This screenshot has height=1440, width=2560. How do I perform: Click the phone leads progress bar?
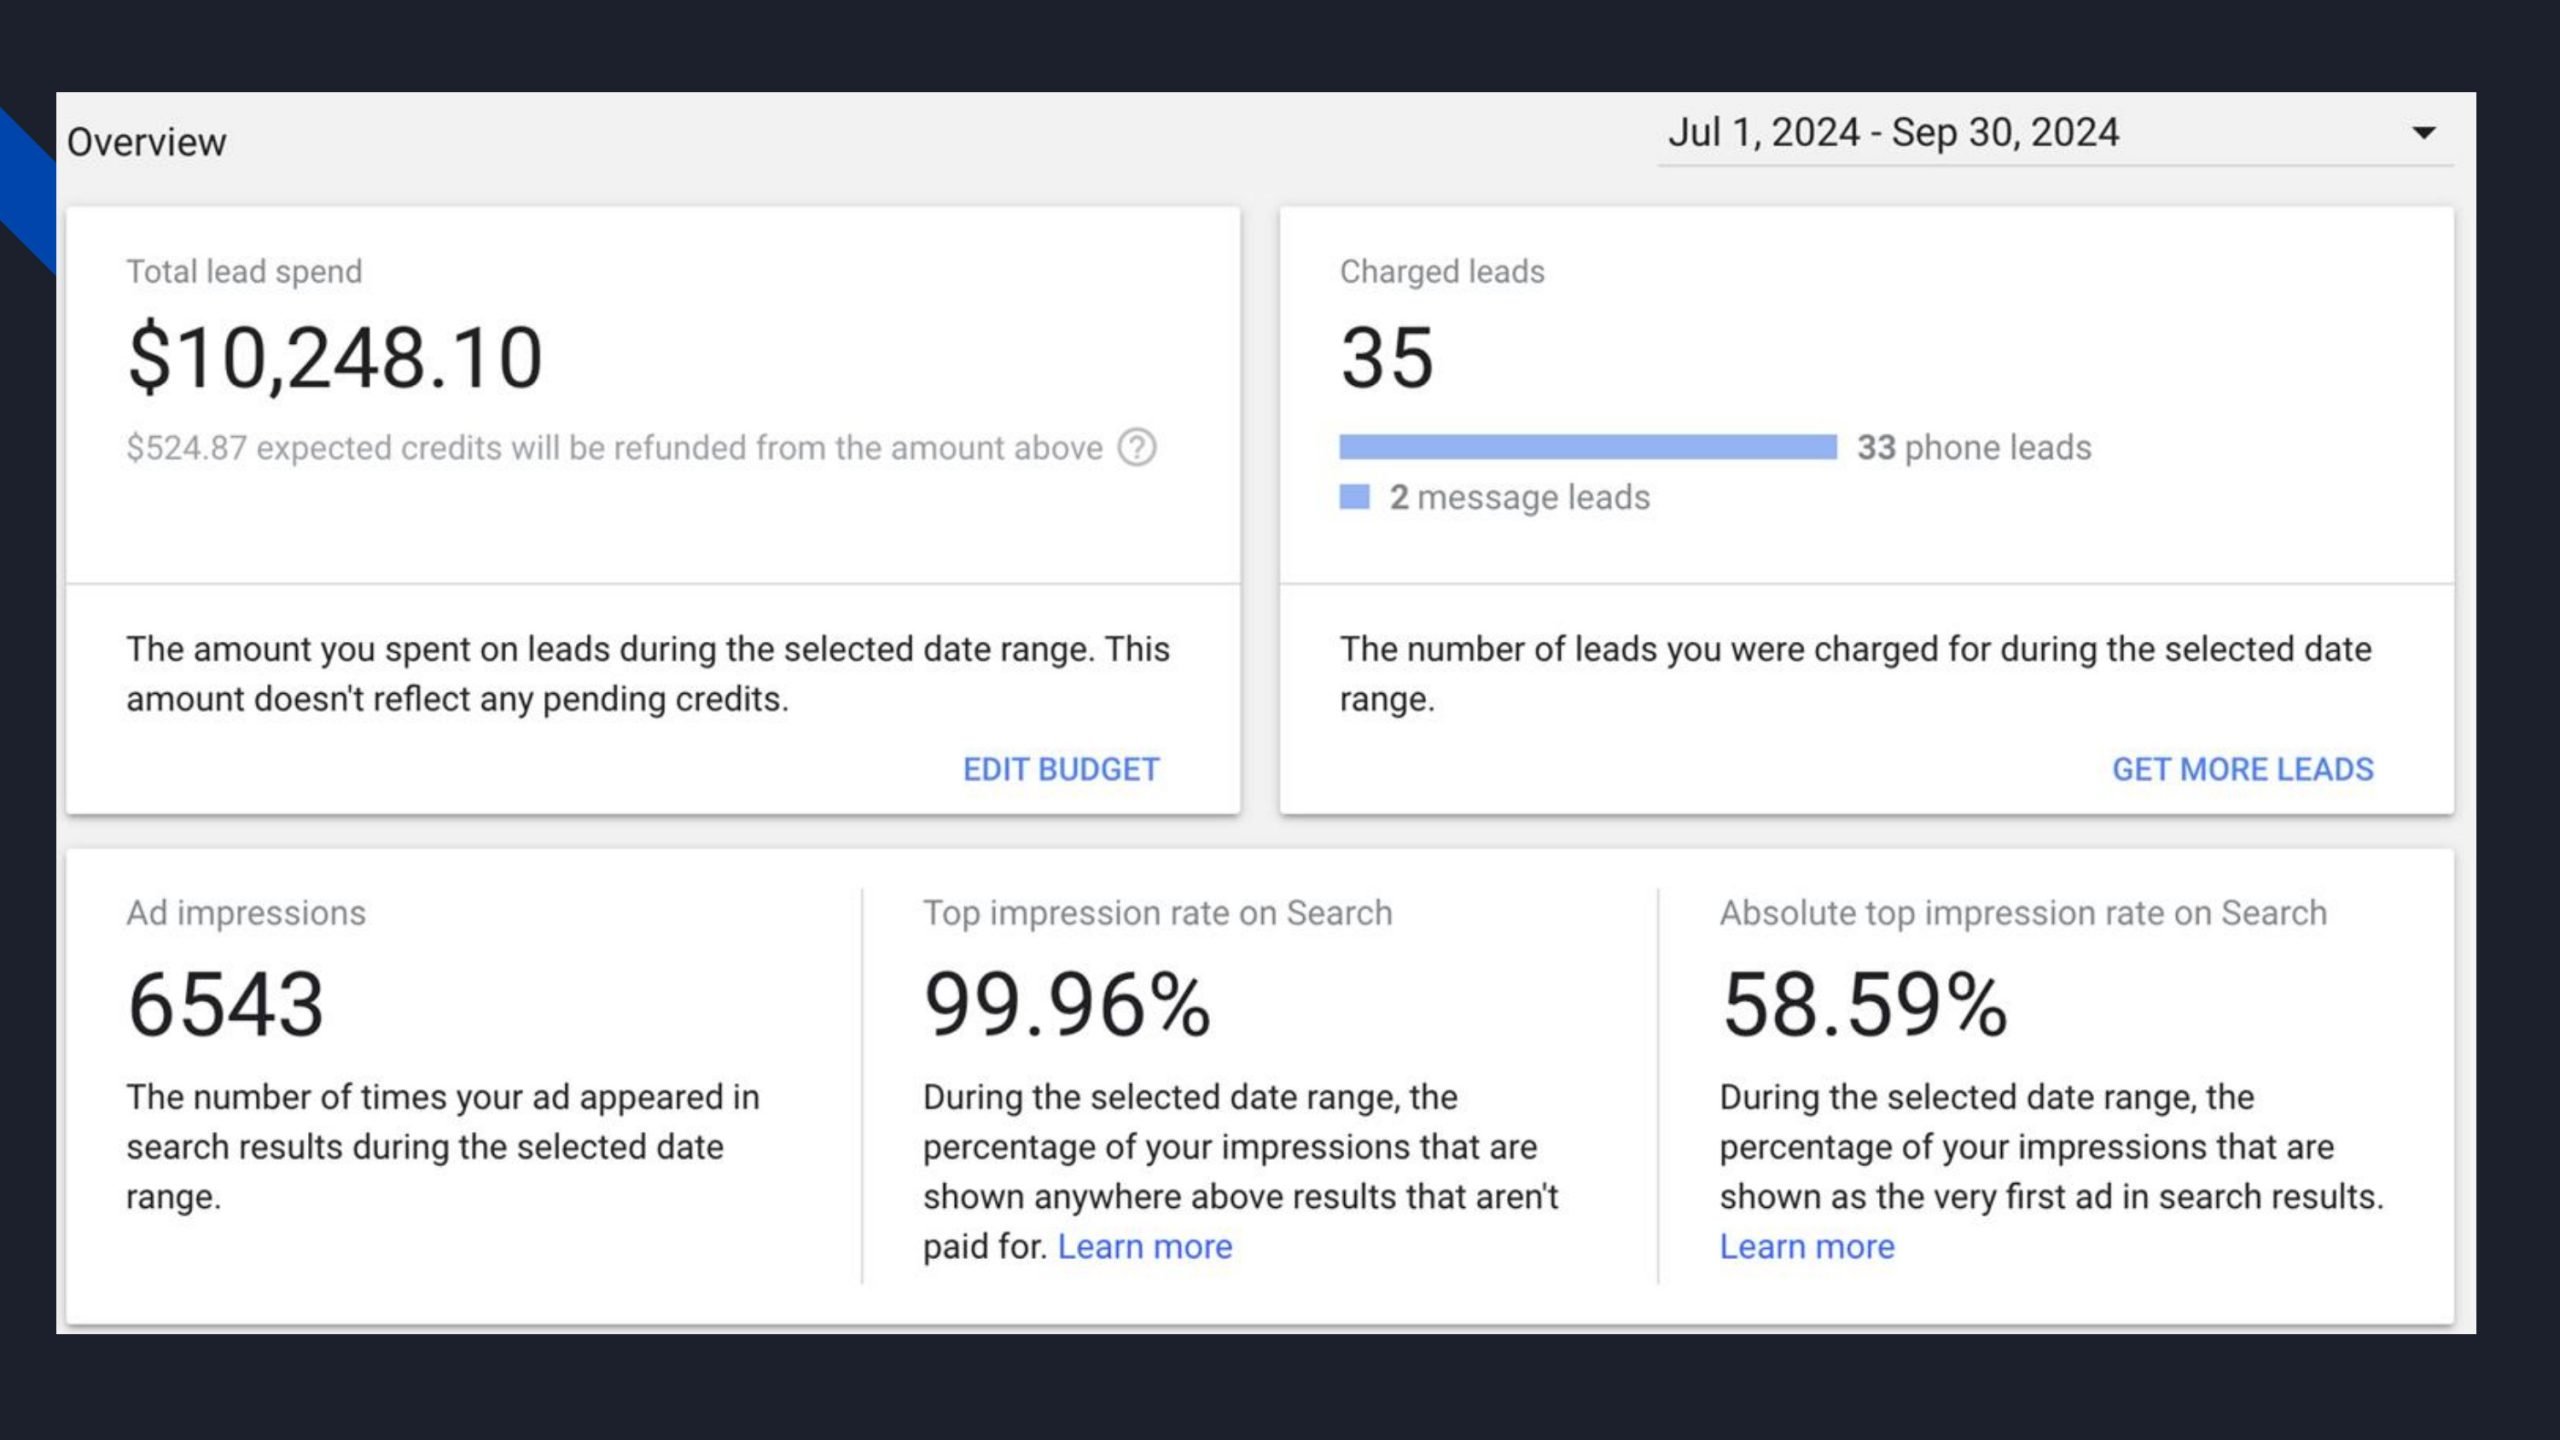tap(1587, 447)
